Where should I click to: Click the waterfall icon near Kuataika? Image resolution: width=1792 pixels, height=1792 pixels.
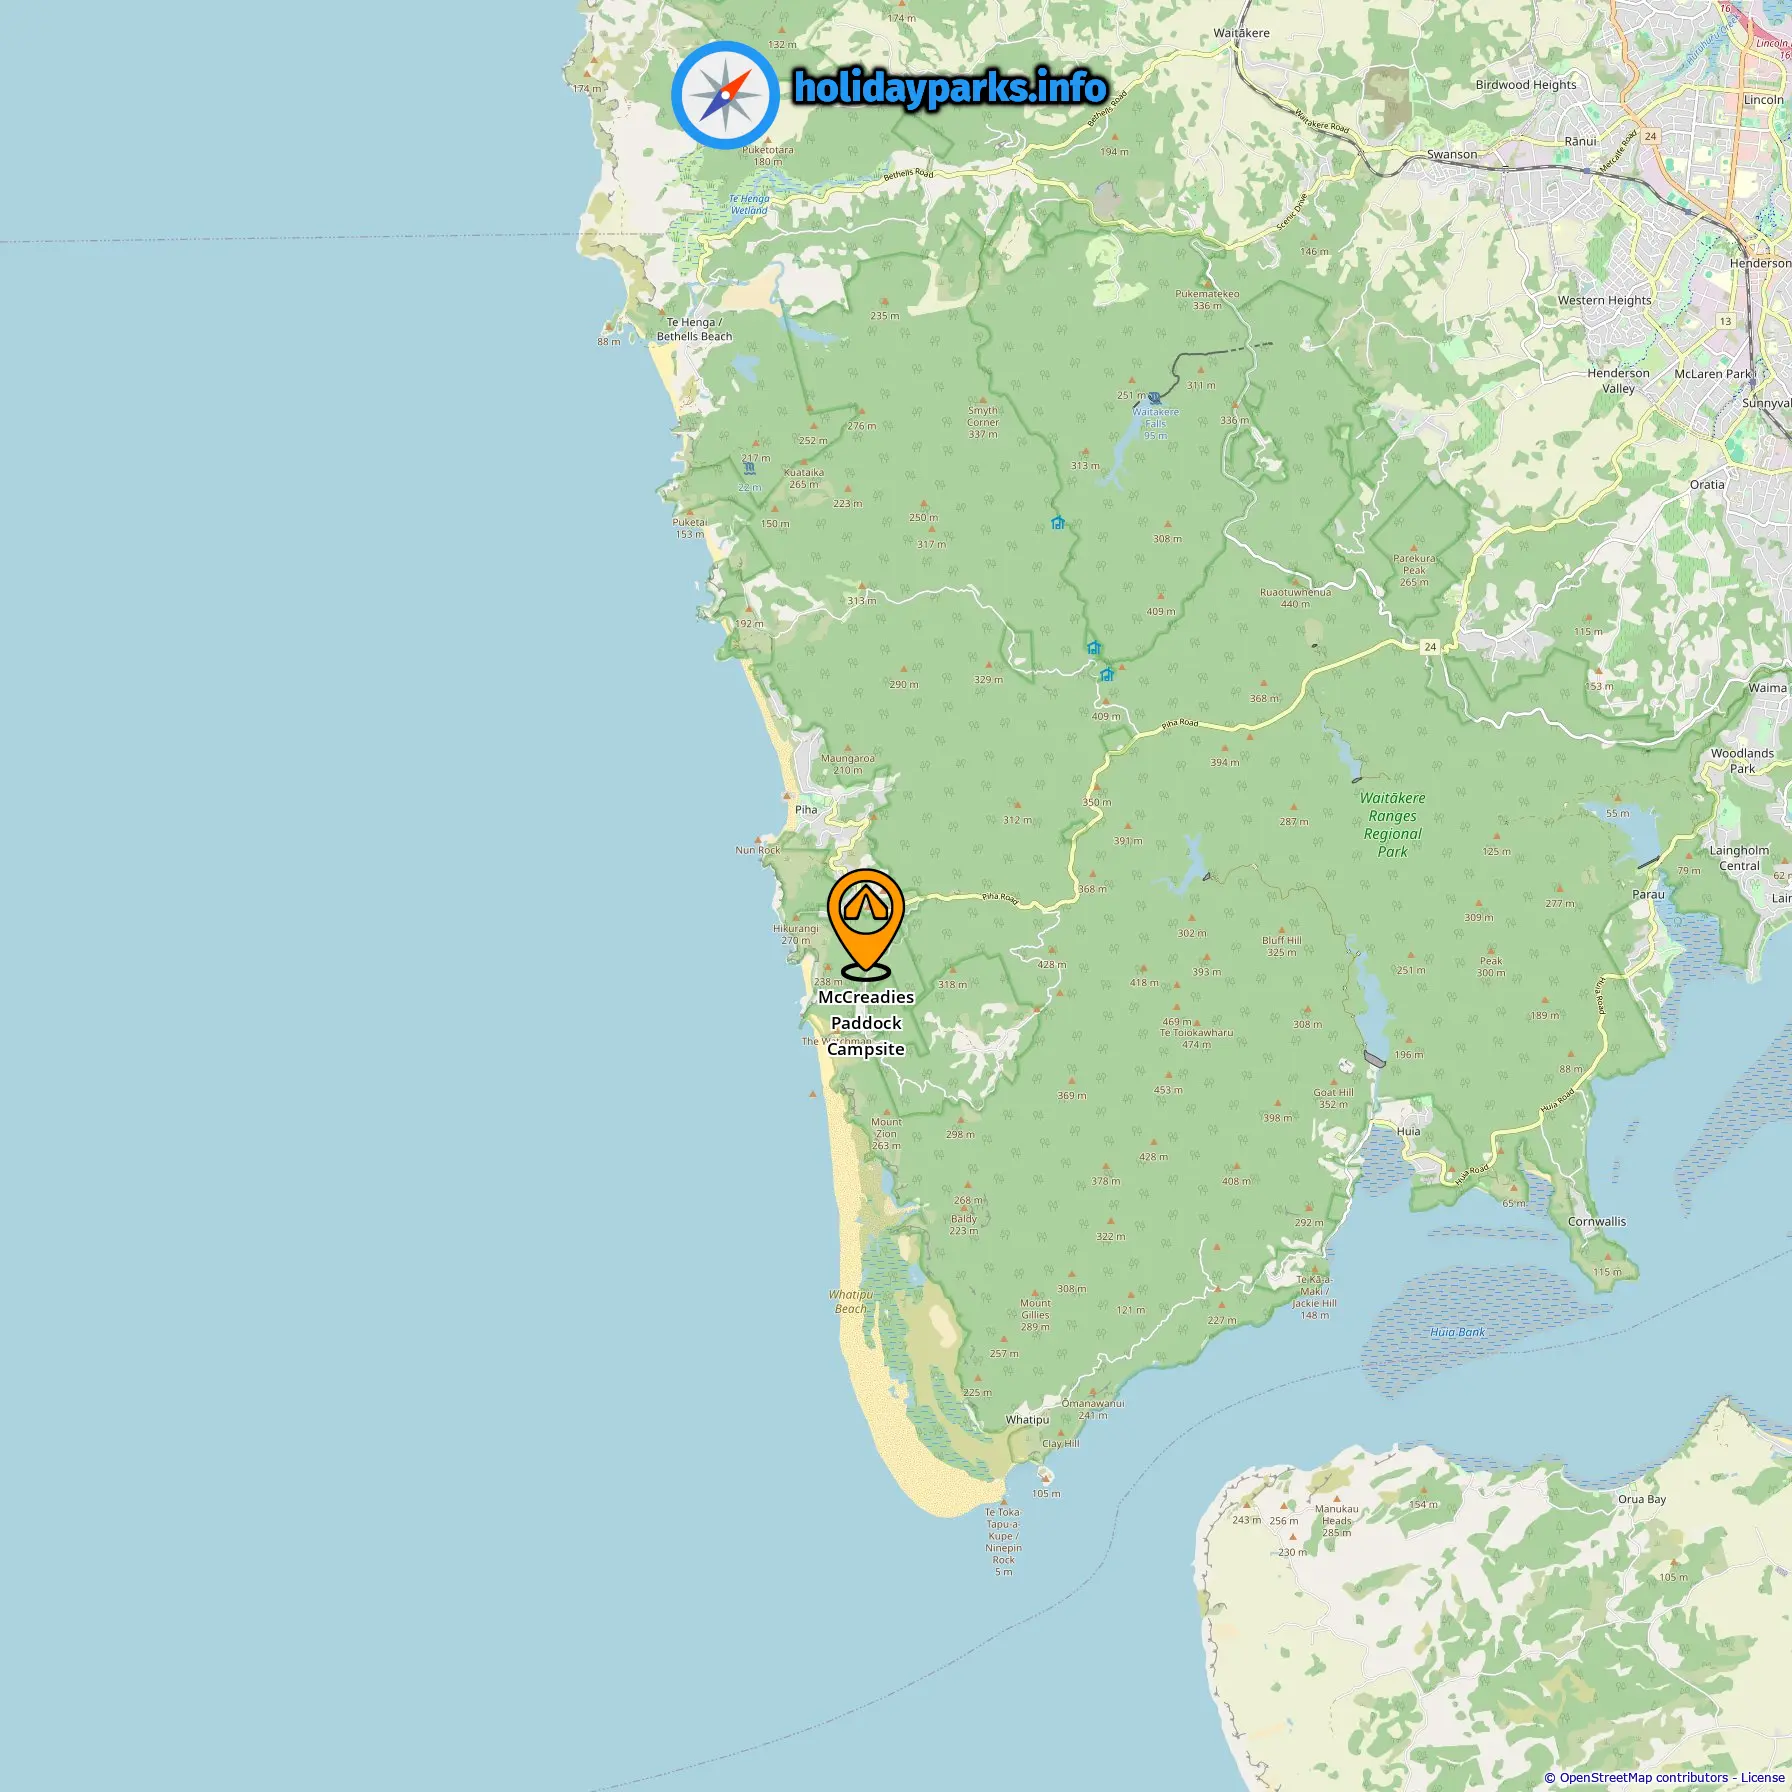click(749, 468)
